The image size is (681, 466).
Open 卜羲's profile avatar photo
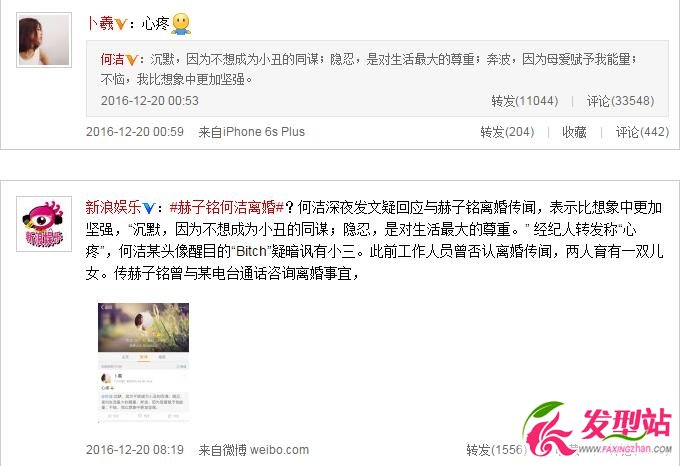coord(44,40)
